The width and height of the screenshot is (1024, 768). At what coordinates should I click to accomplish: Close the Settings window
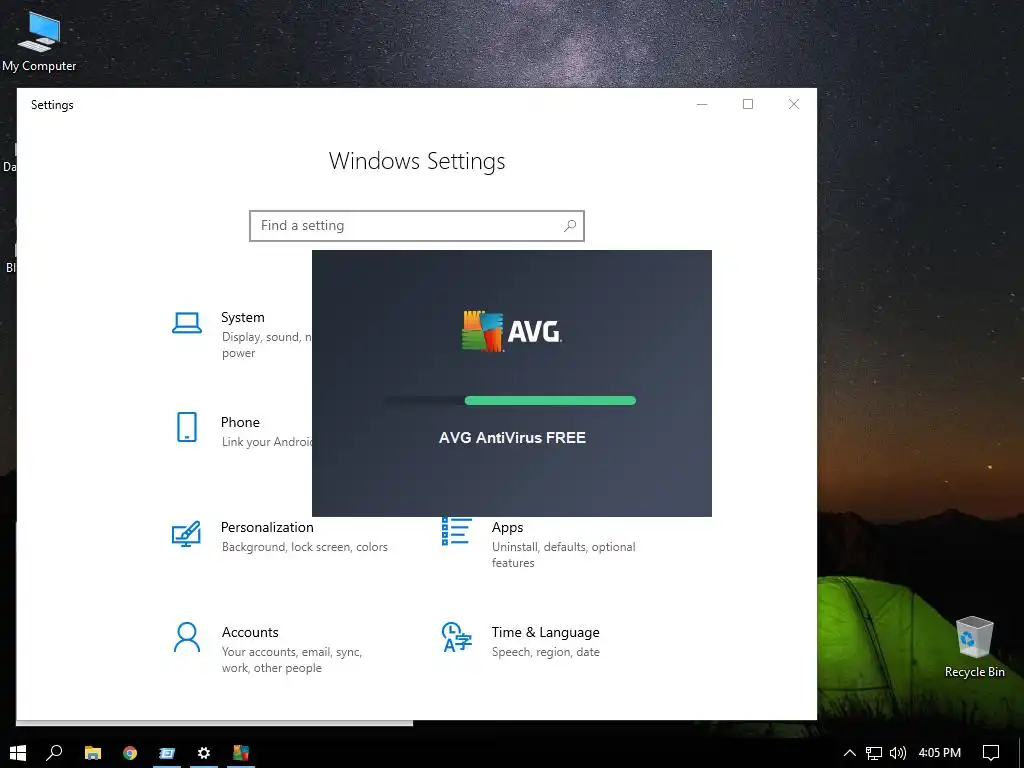click(x=793, y=104)
